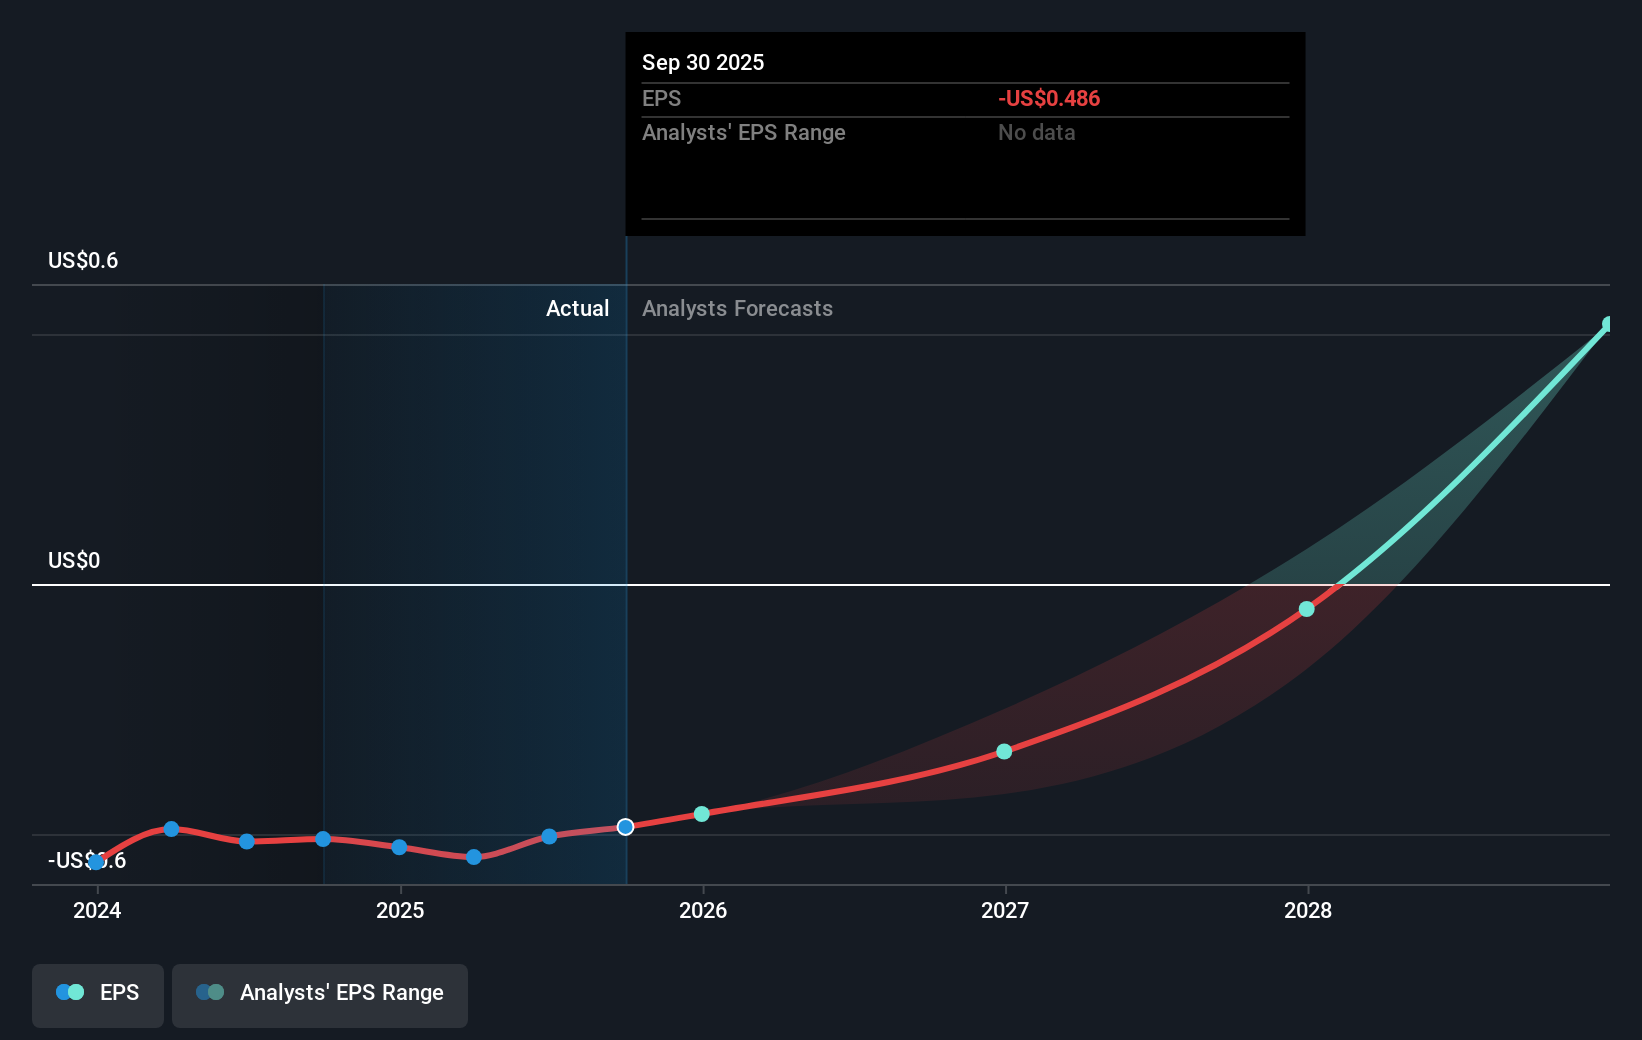The image size is (1642, 1040).
Task: Click the US$0 y-axis label
Action: [74, 561]
